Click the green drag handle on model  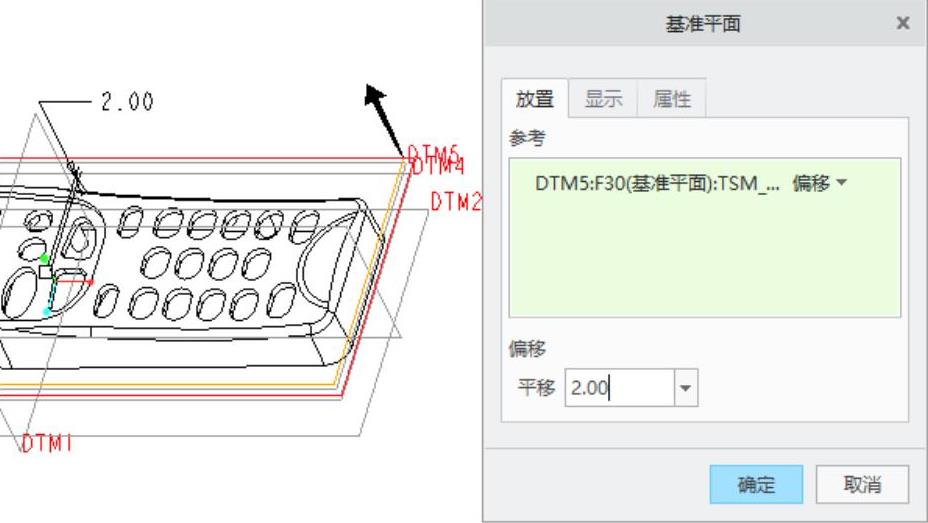[44, 259]
